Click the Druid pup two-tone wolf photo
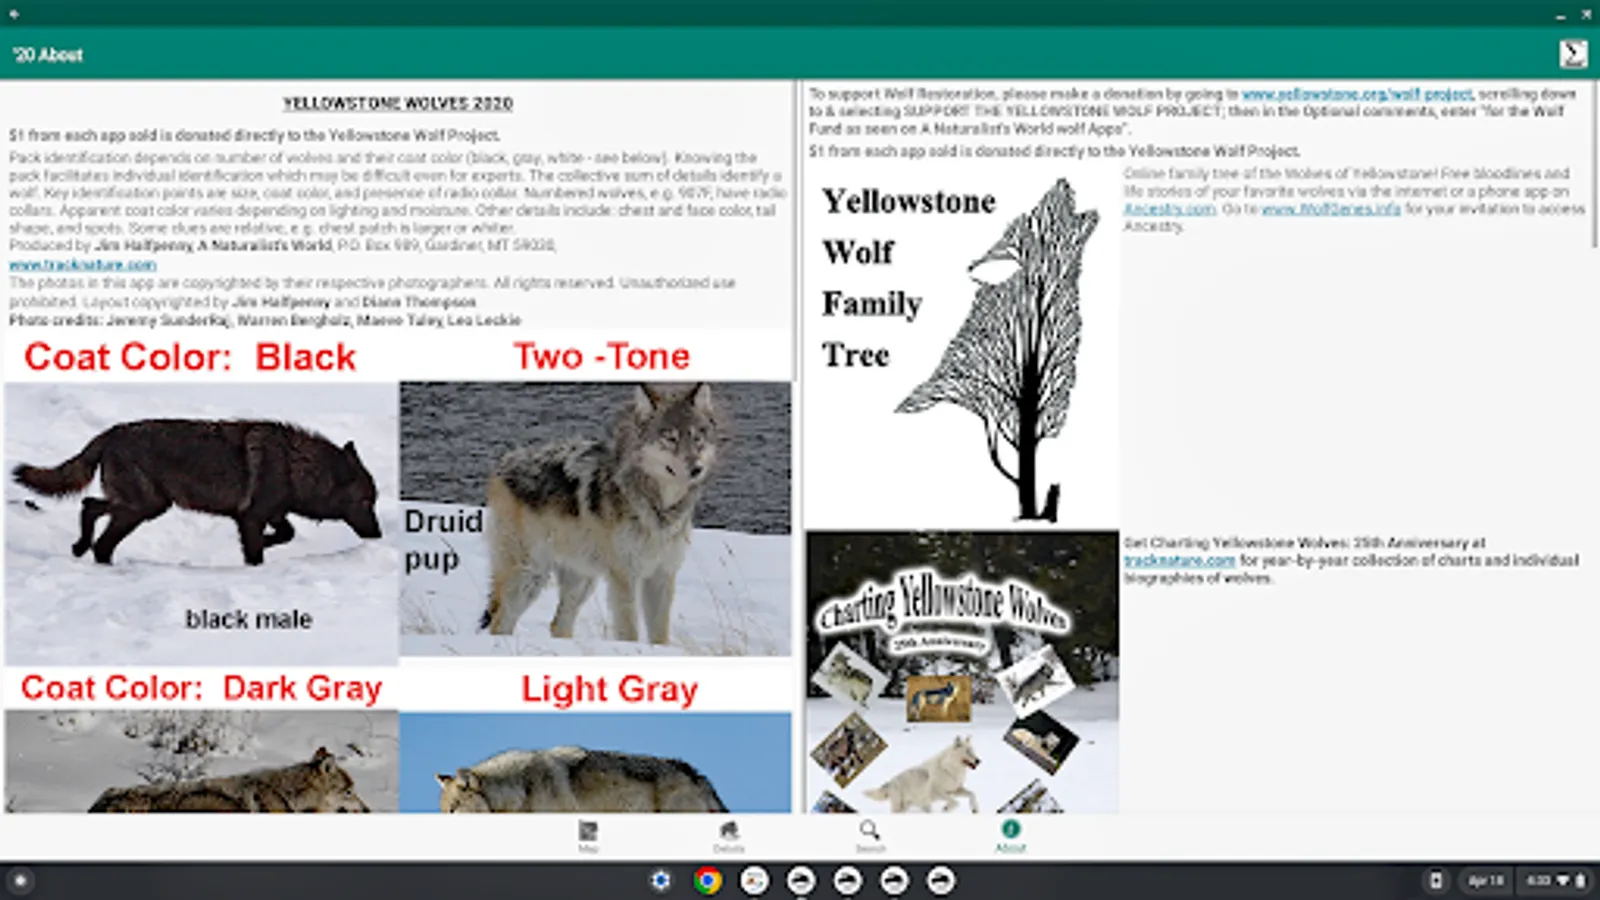1600x900 pixels. (595, 519)
